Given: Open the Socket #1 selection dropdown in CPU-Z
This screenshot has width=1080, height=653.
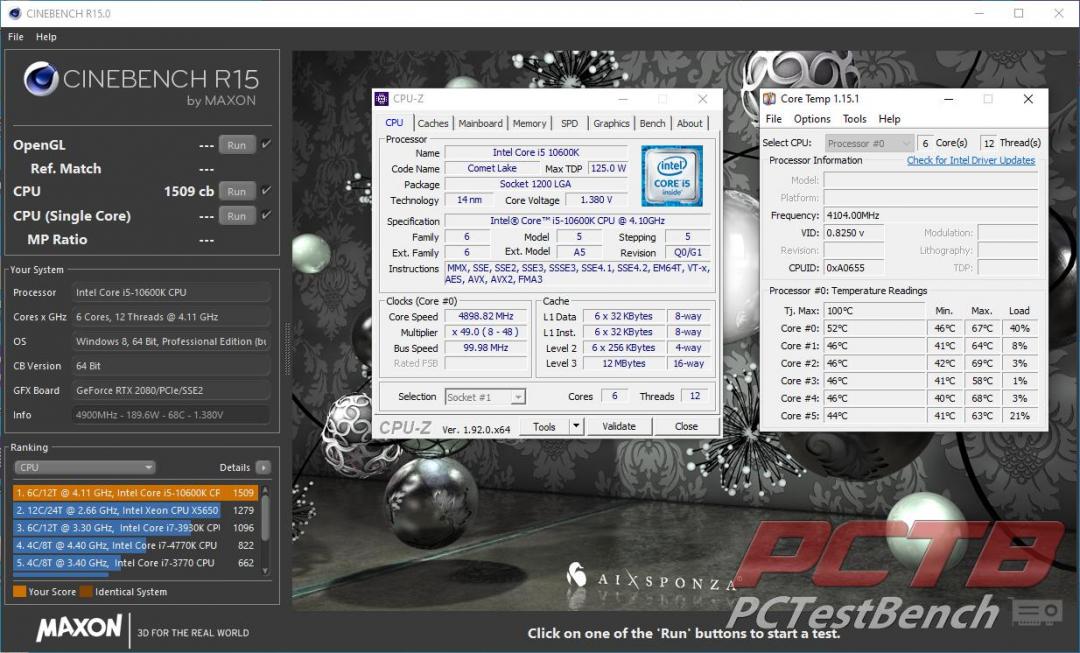Looking at the screenshot, I should tap(485, 397).
